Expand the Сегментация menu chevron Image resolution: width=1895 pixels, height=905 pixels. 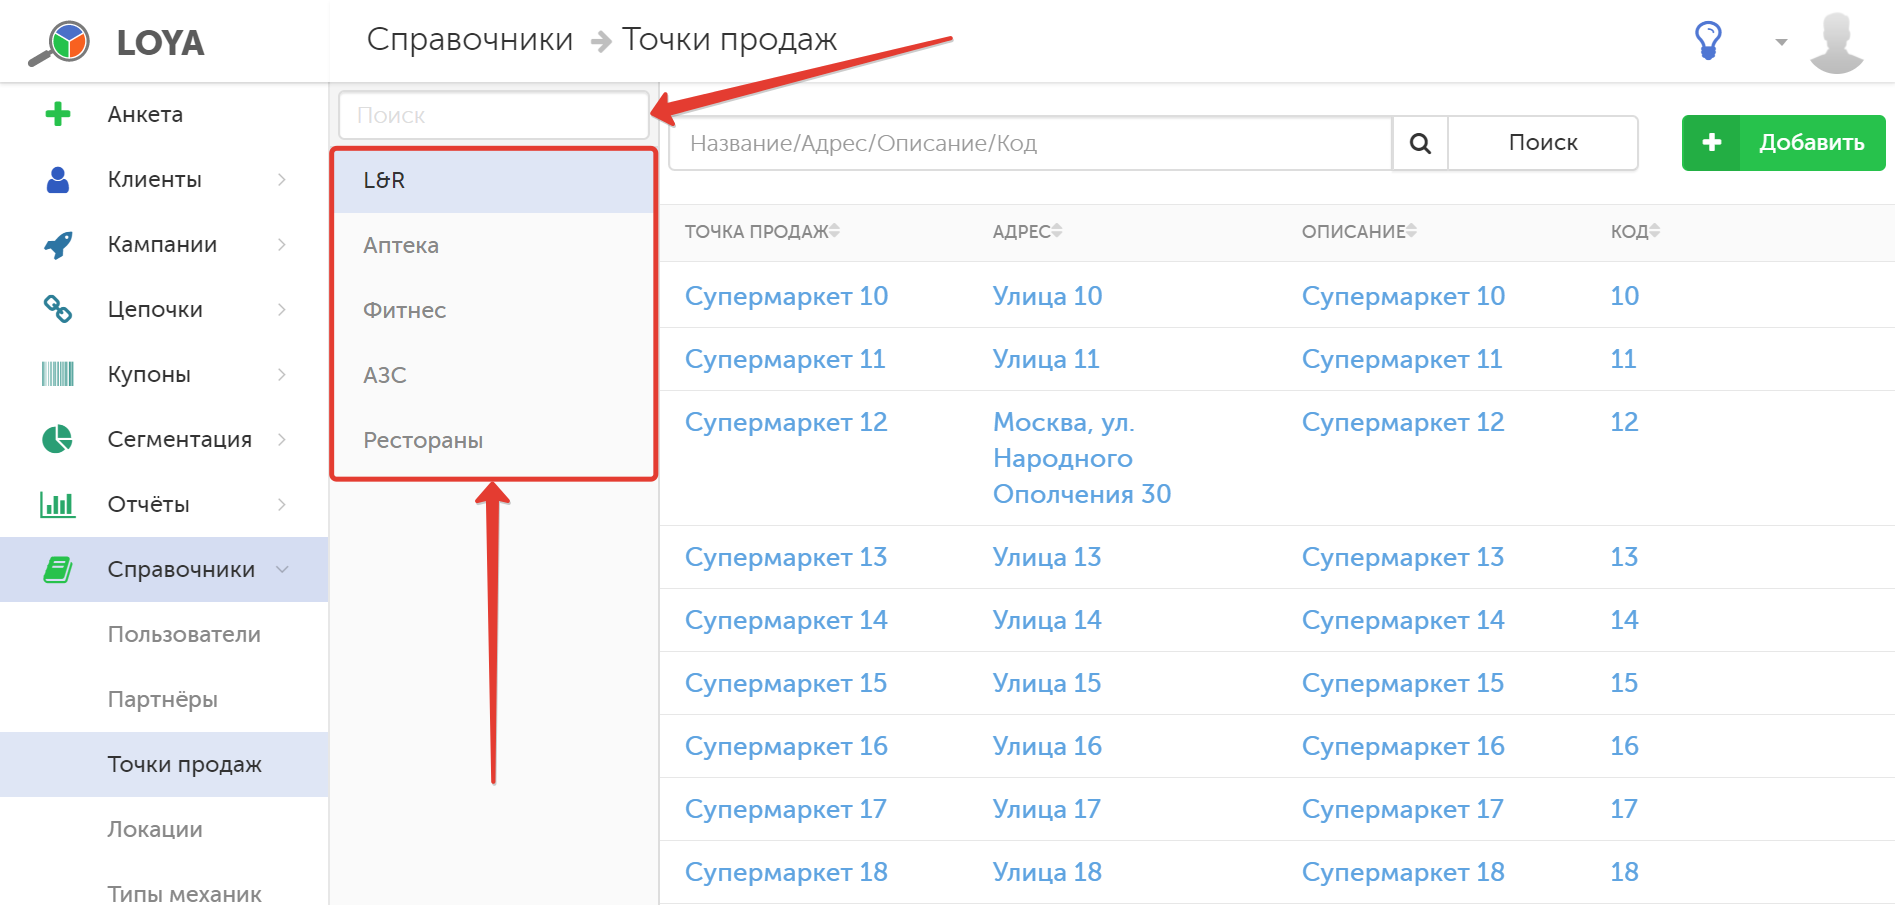(x=282, y=439)
